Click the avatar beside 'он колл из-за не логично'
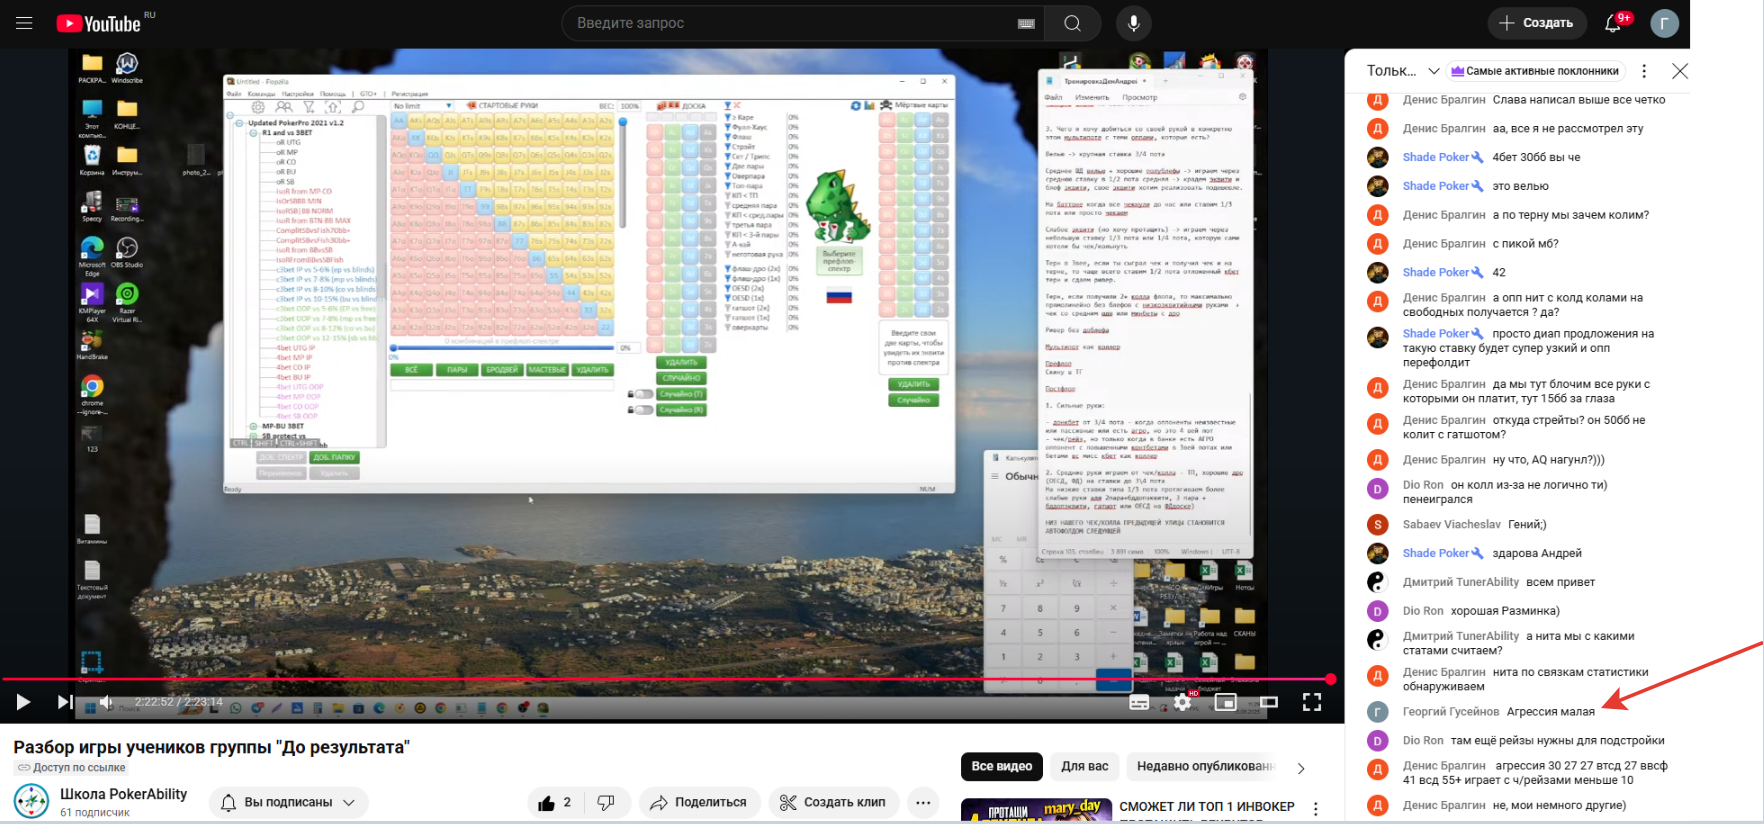The image size is (1764, 824). 1378,489
